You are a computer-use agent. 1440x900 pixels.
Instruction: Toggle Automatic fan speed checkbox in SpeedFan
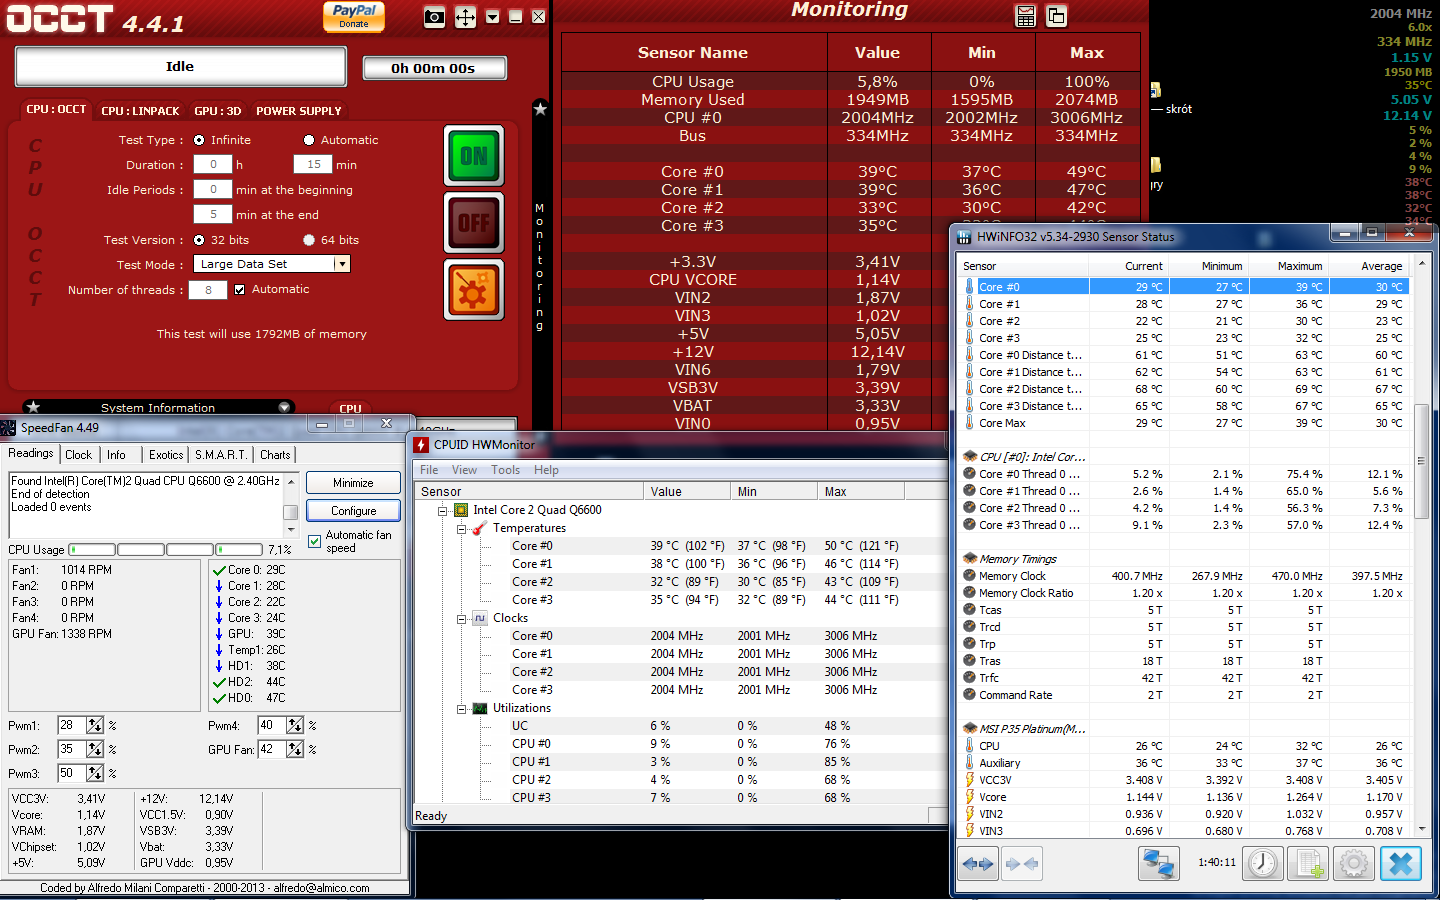click(315, 542)
